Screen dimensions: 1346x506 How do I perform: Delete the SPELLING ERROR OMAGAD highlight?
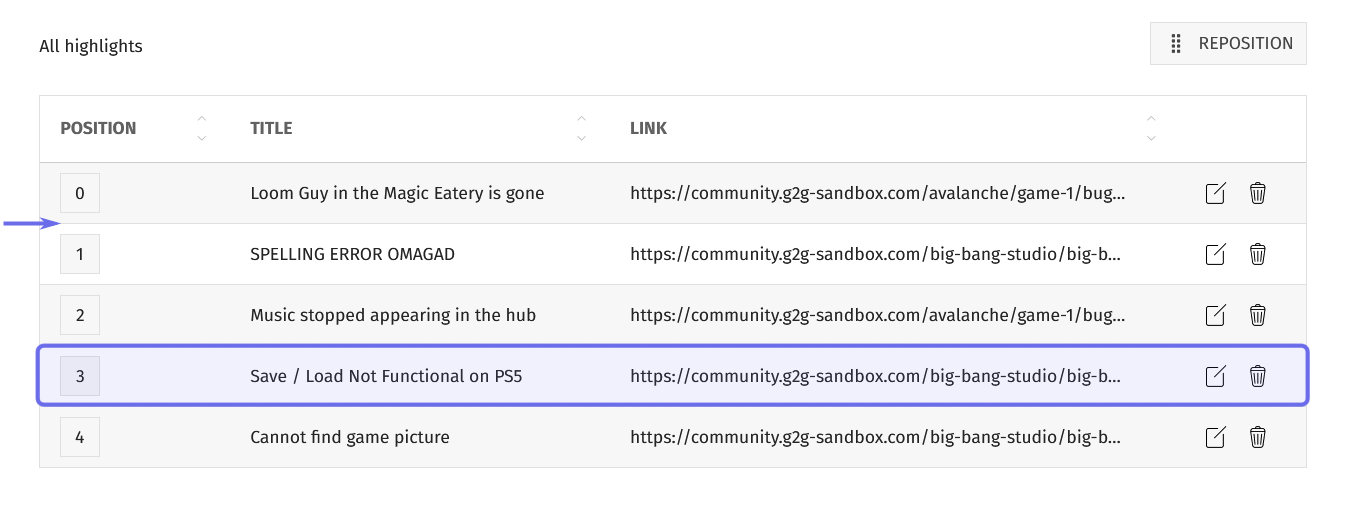pos(1258,254)
